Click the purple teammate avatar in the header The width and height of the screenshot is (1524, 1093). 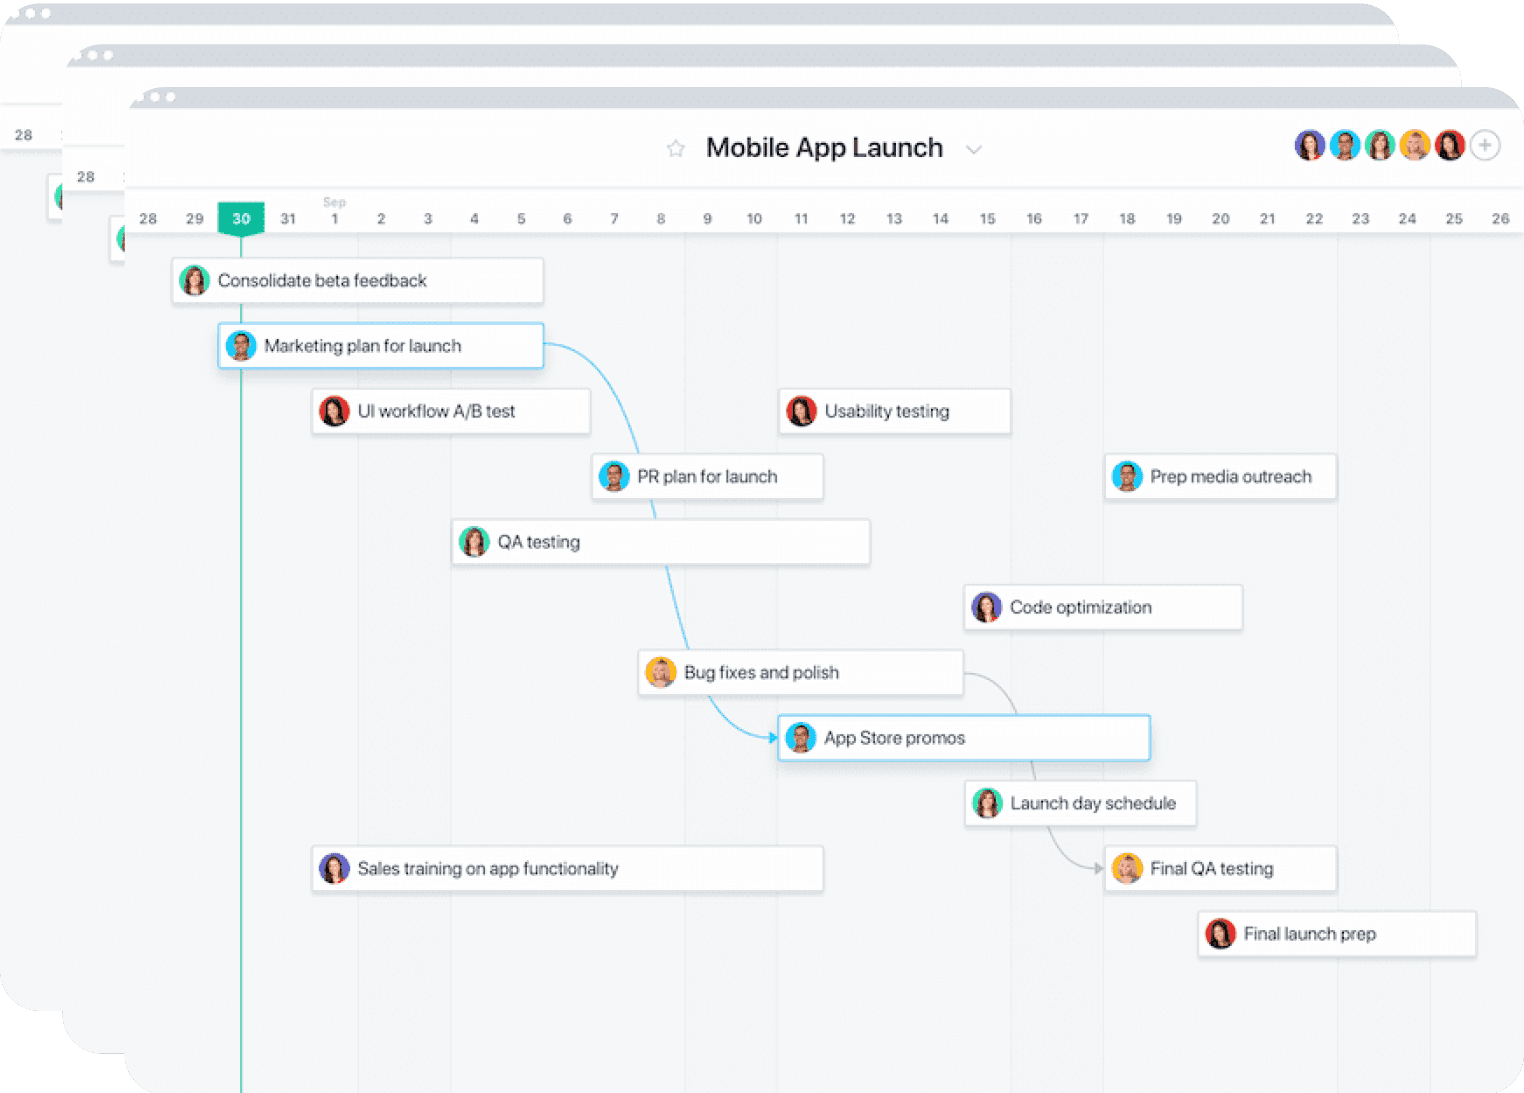pos(1310,144)
